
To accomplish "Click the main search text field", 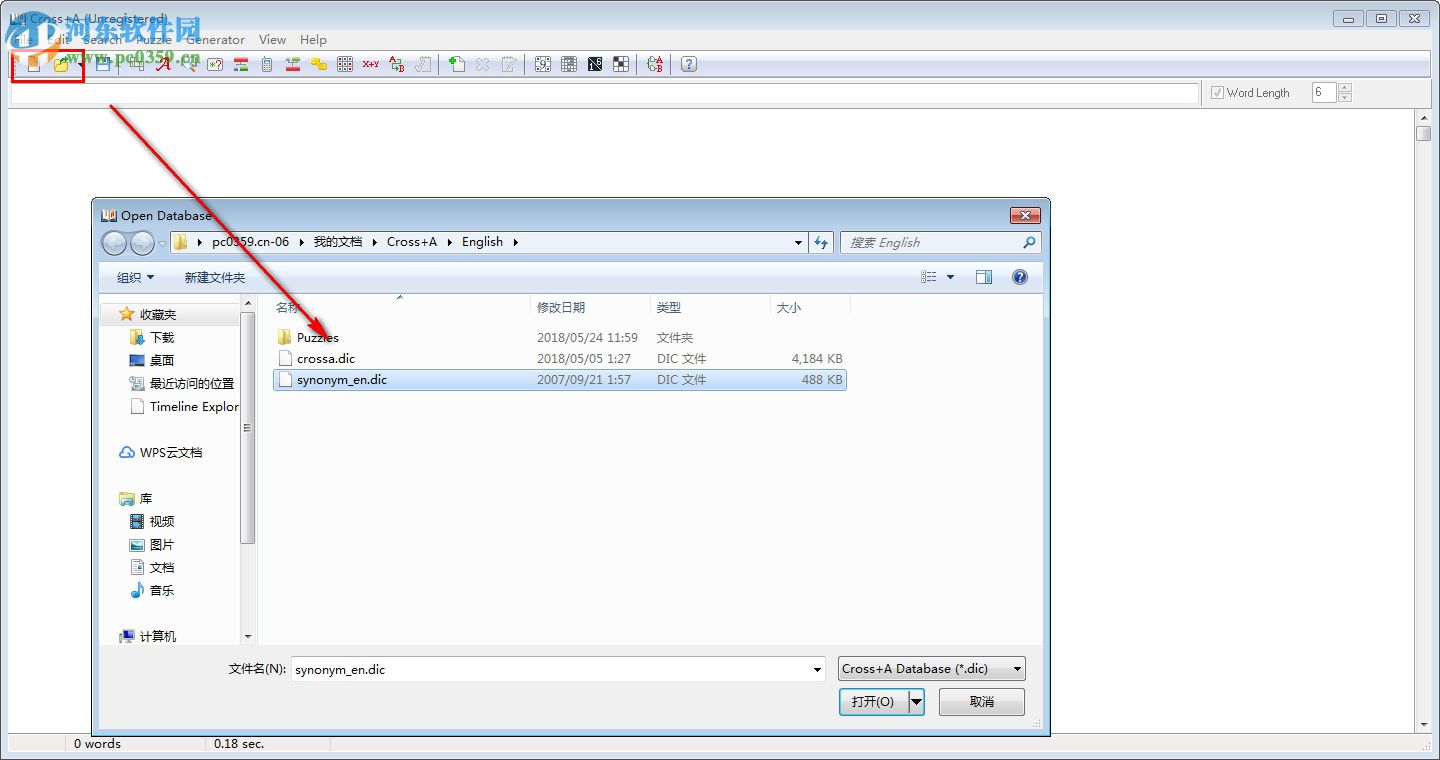I will click(604, 93).
